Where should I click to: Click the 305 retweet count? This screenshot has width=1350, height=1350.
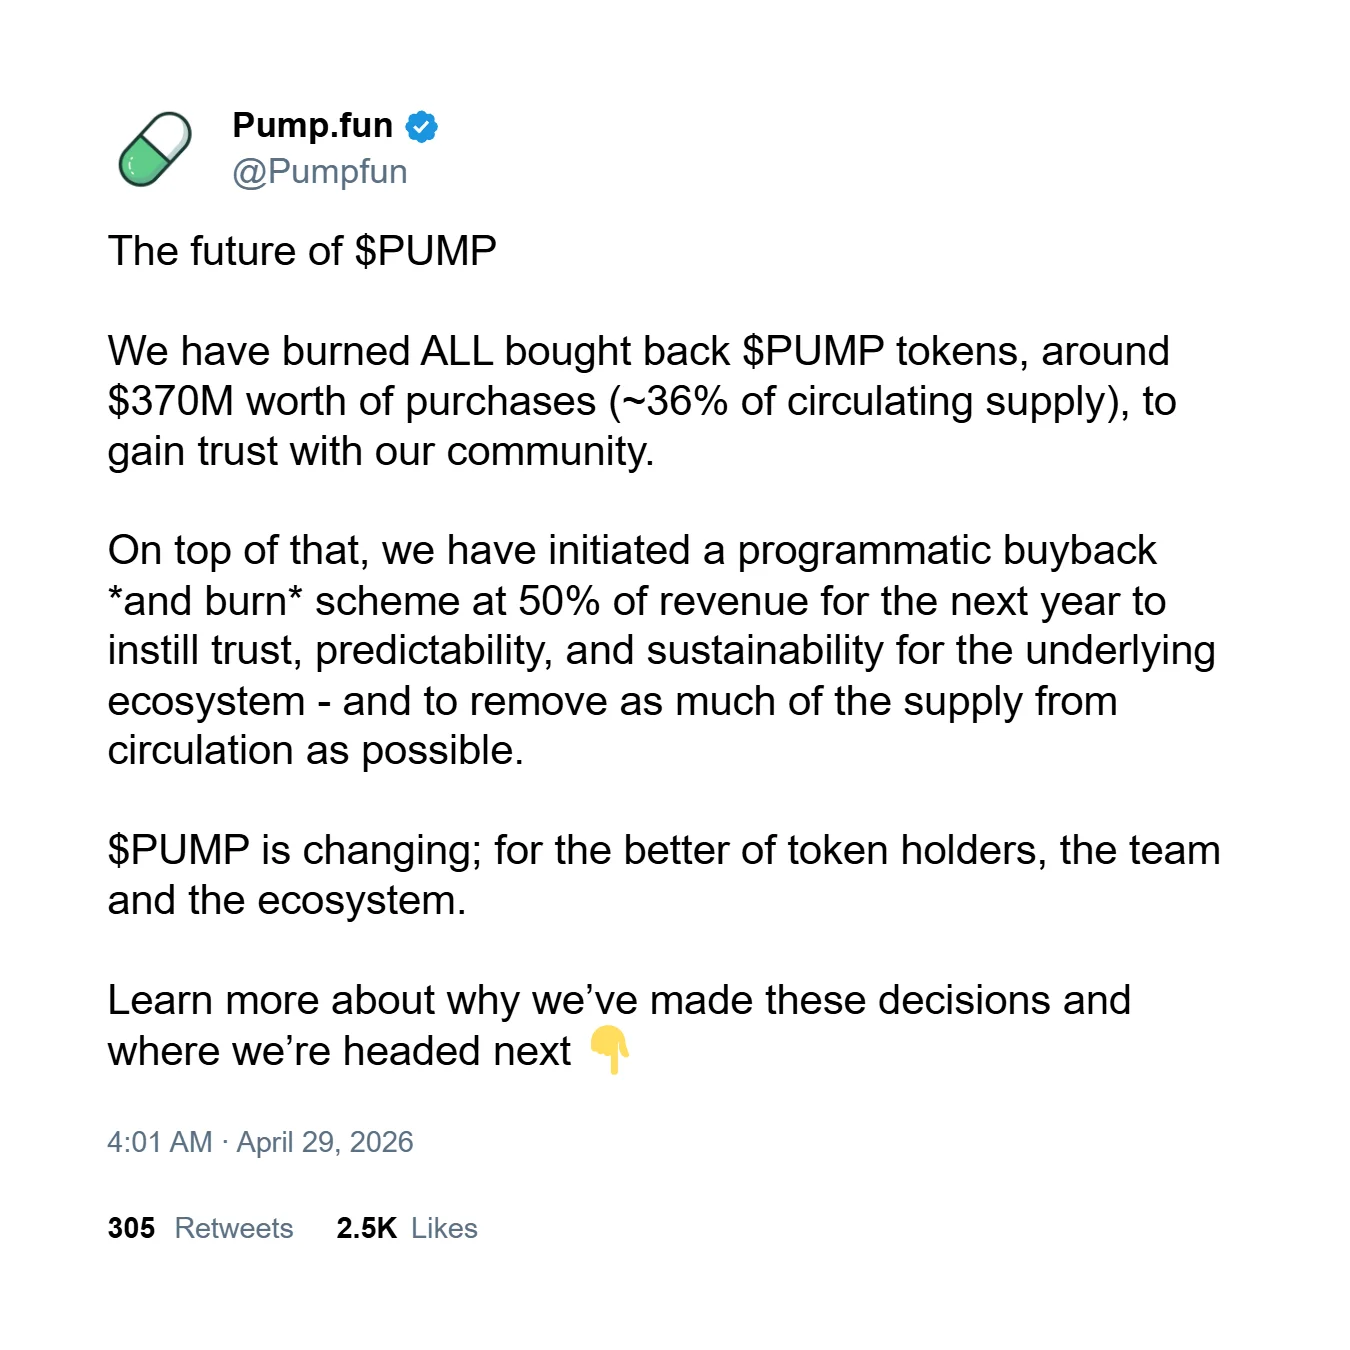point(131,1228)
